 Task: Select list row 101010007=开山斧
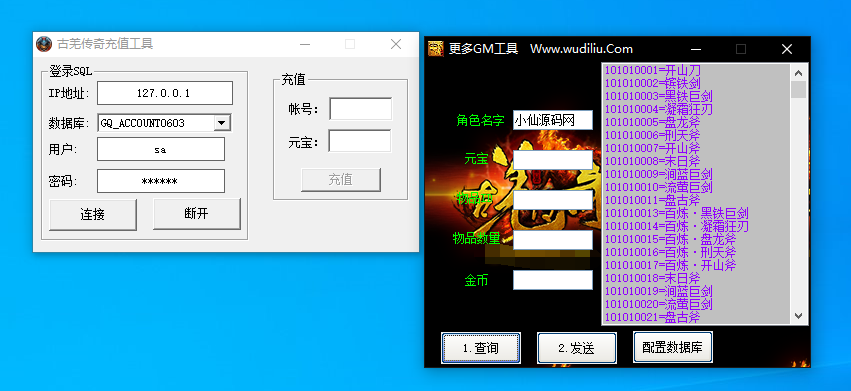coord(696,149)
